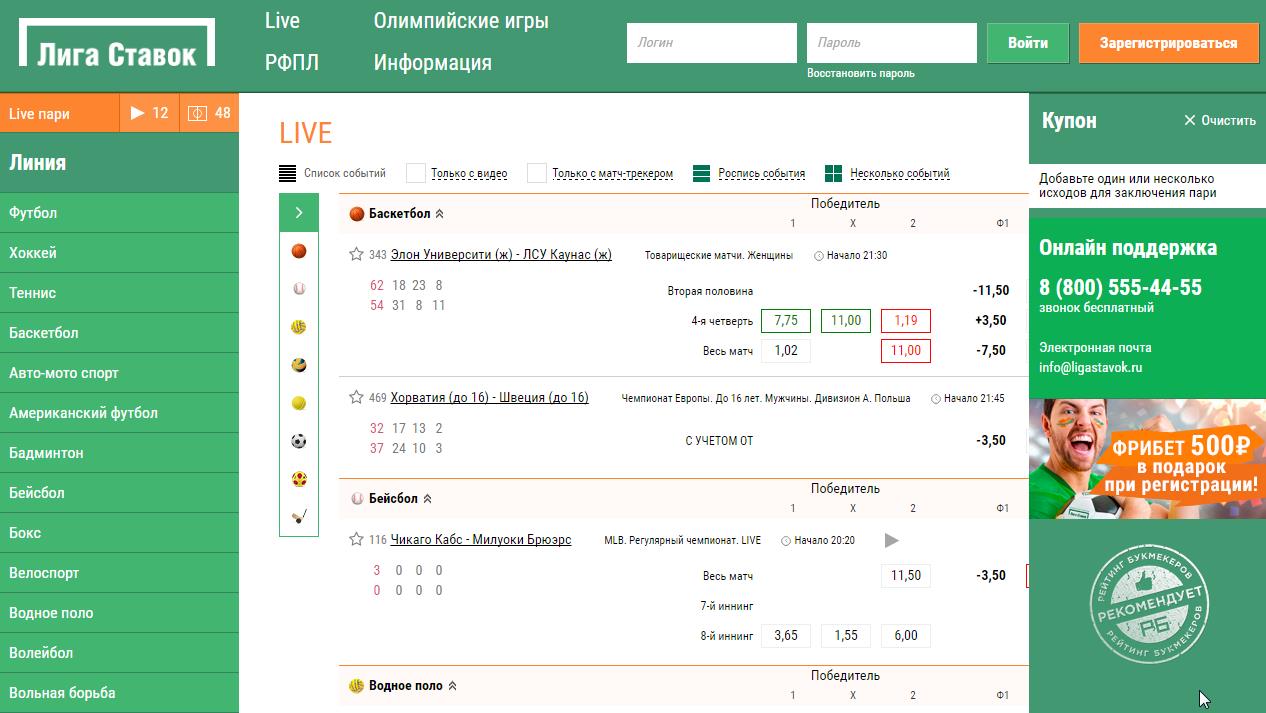Focus the Пароль input field
Viewport: 1266px width, 713px height.
892,43
